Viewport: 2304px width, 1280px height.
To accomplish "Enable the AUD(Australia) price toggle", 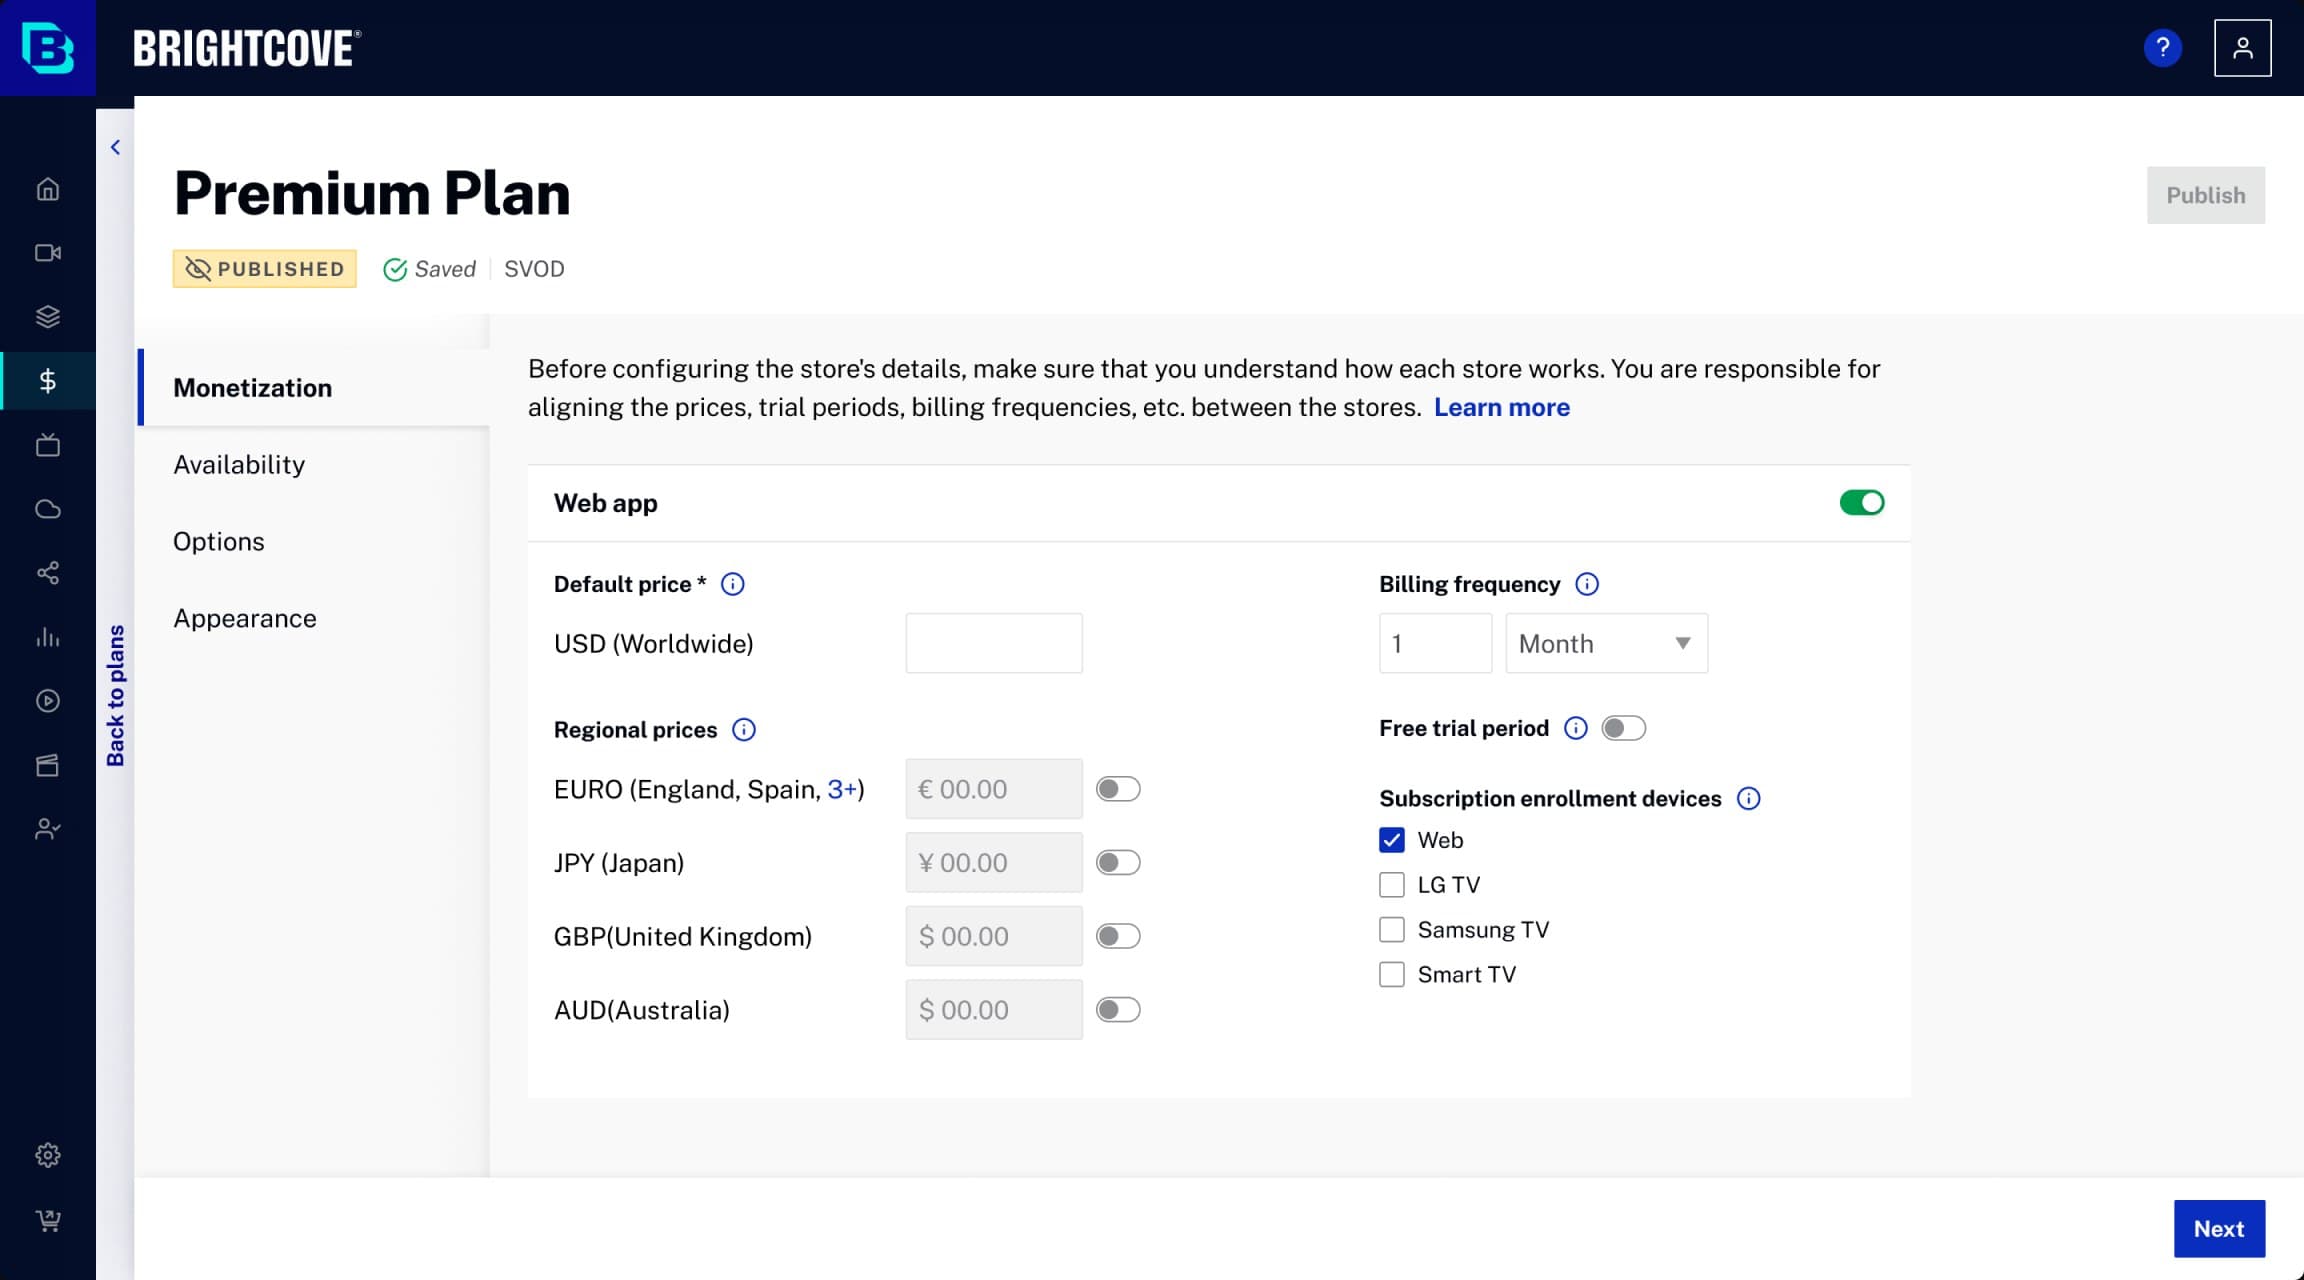I will [1118, 1010].
